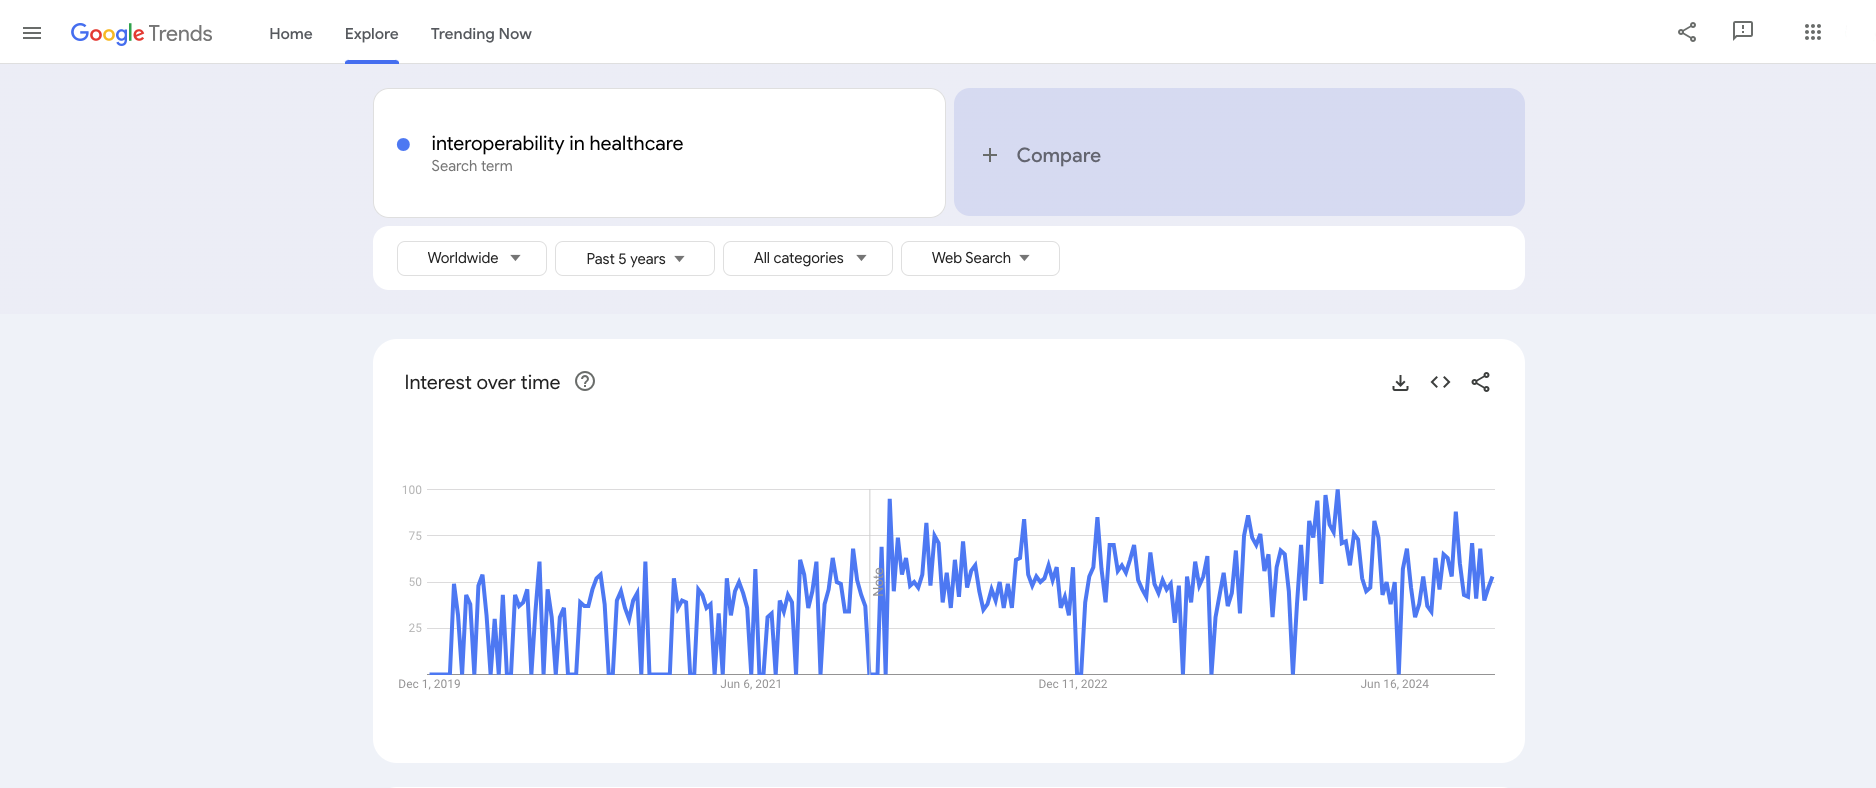Click the Jun 6, 2021 axis label
This screenshot has height=788, width=1876.
pyautogui.click(x=751, y=684)
